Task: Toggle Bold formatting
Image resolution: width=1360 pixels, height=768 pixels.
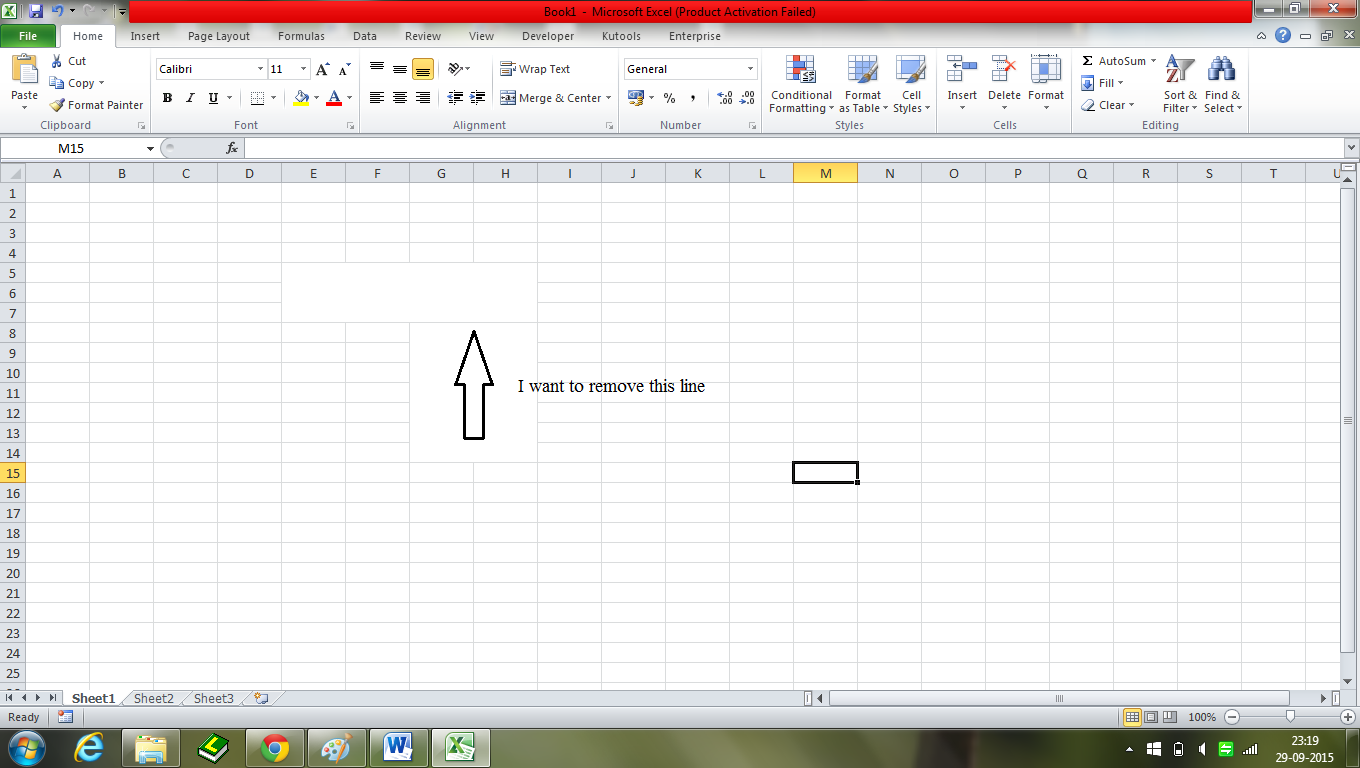Action: pyautogui.click(x=167, y=98)
